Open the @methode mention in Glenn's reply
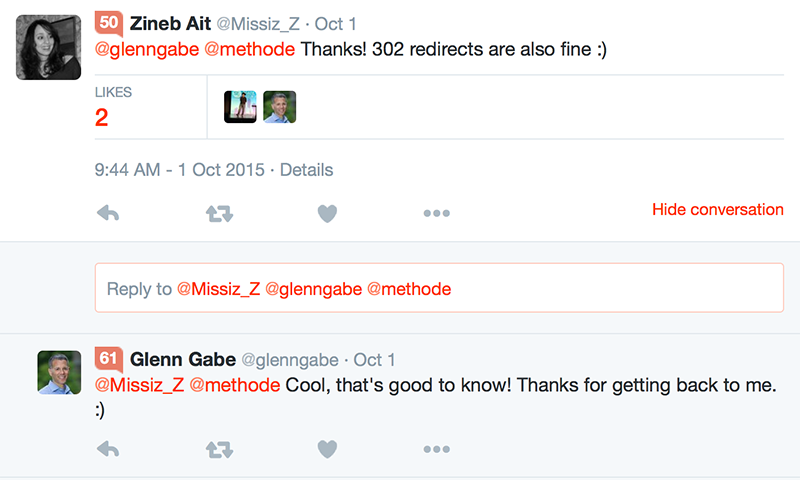The height and width of the screenshot is (480, 800). (235, 385)
